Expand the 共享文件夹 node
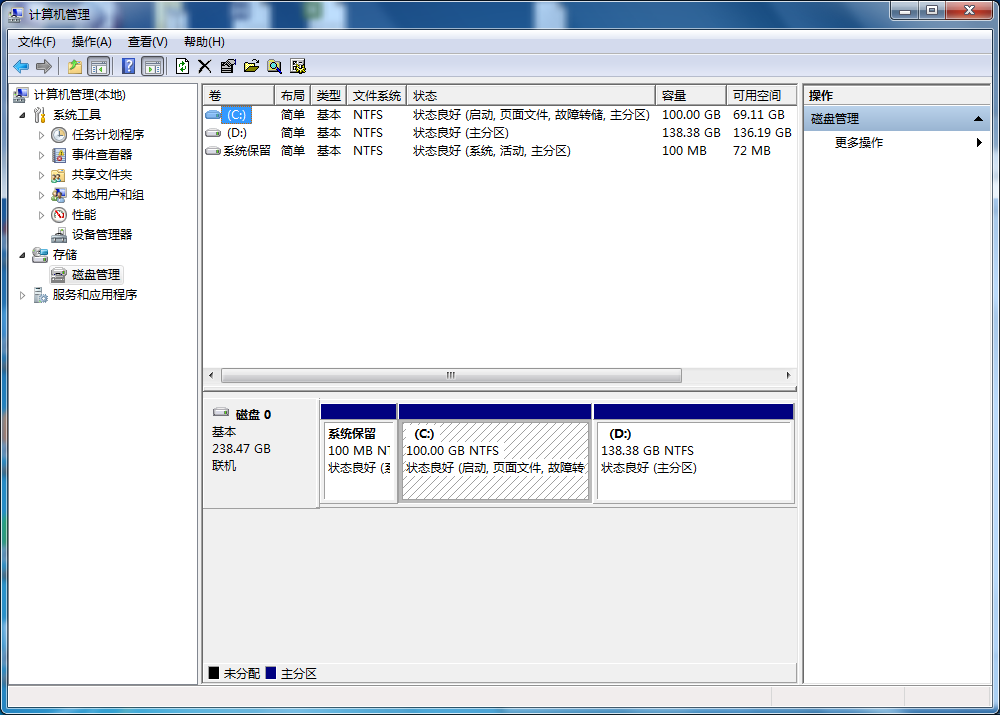 pyautogui.click(x=41, y=175)
